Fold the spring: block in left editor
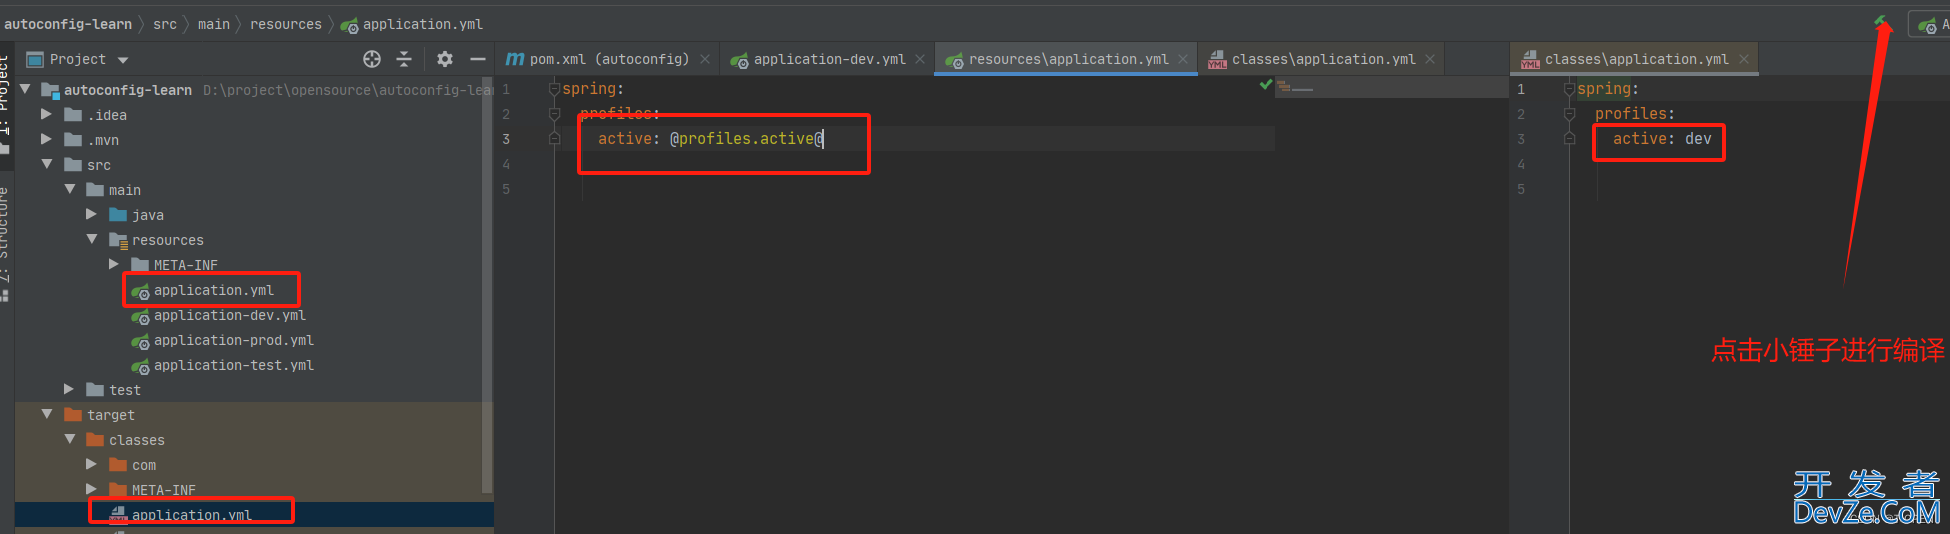This screenshot has height=534, width=1950. pos(554,89)
